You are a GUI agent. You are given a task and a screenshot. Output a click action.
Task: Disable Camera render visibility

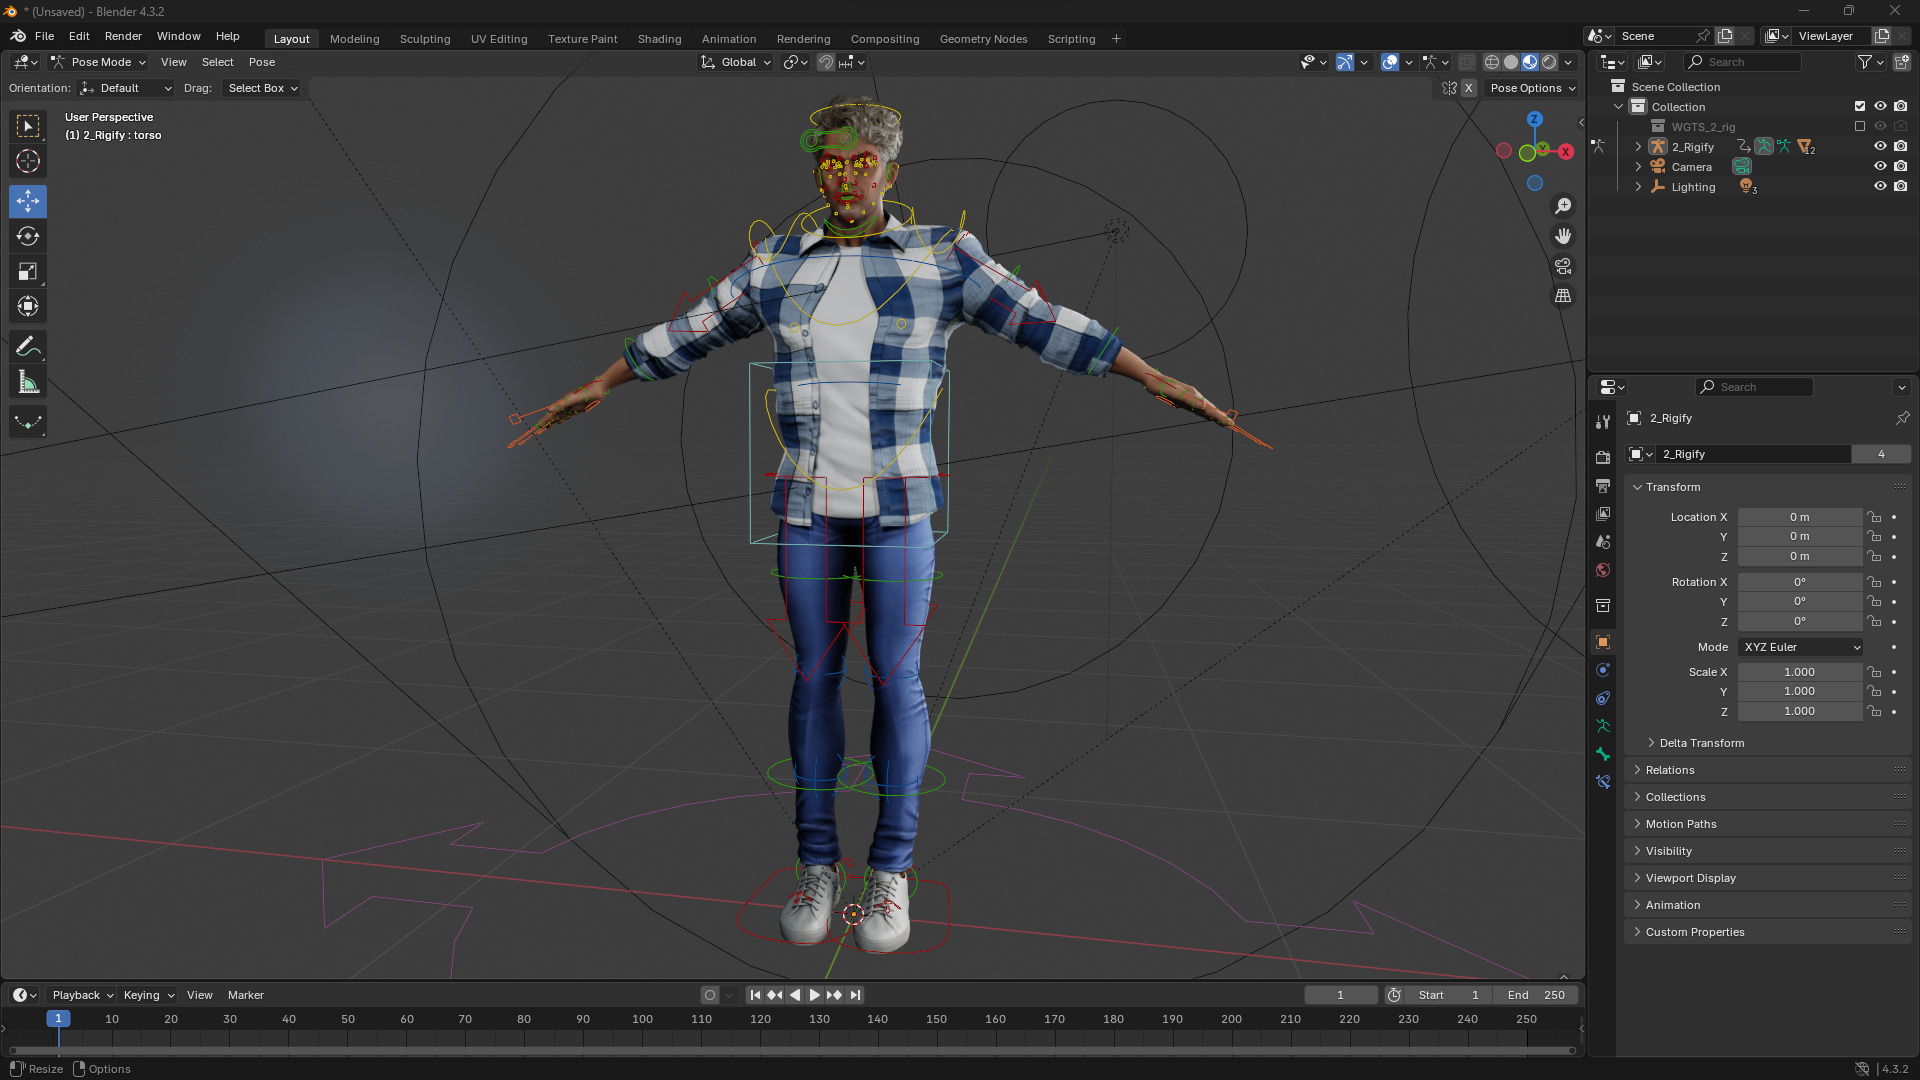[x=1901, y=167]
